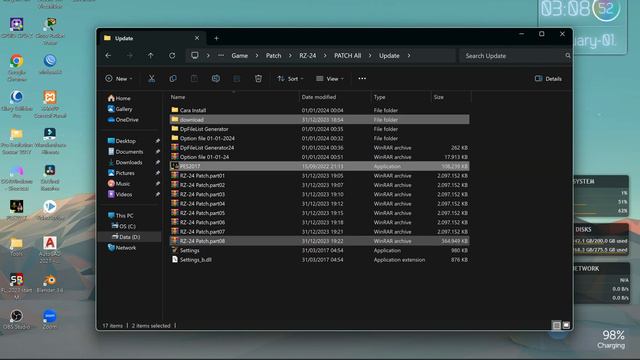Viewport: 640px width, 360px height.
Task: Click the Share toolbar icon
Action: (x=237, y=79)
